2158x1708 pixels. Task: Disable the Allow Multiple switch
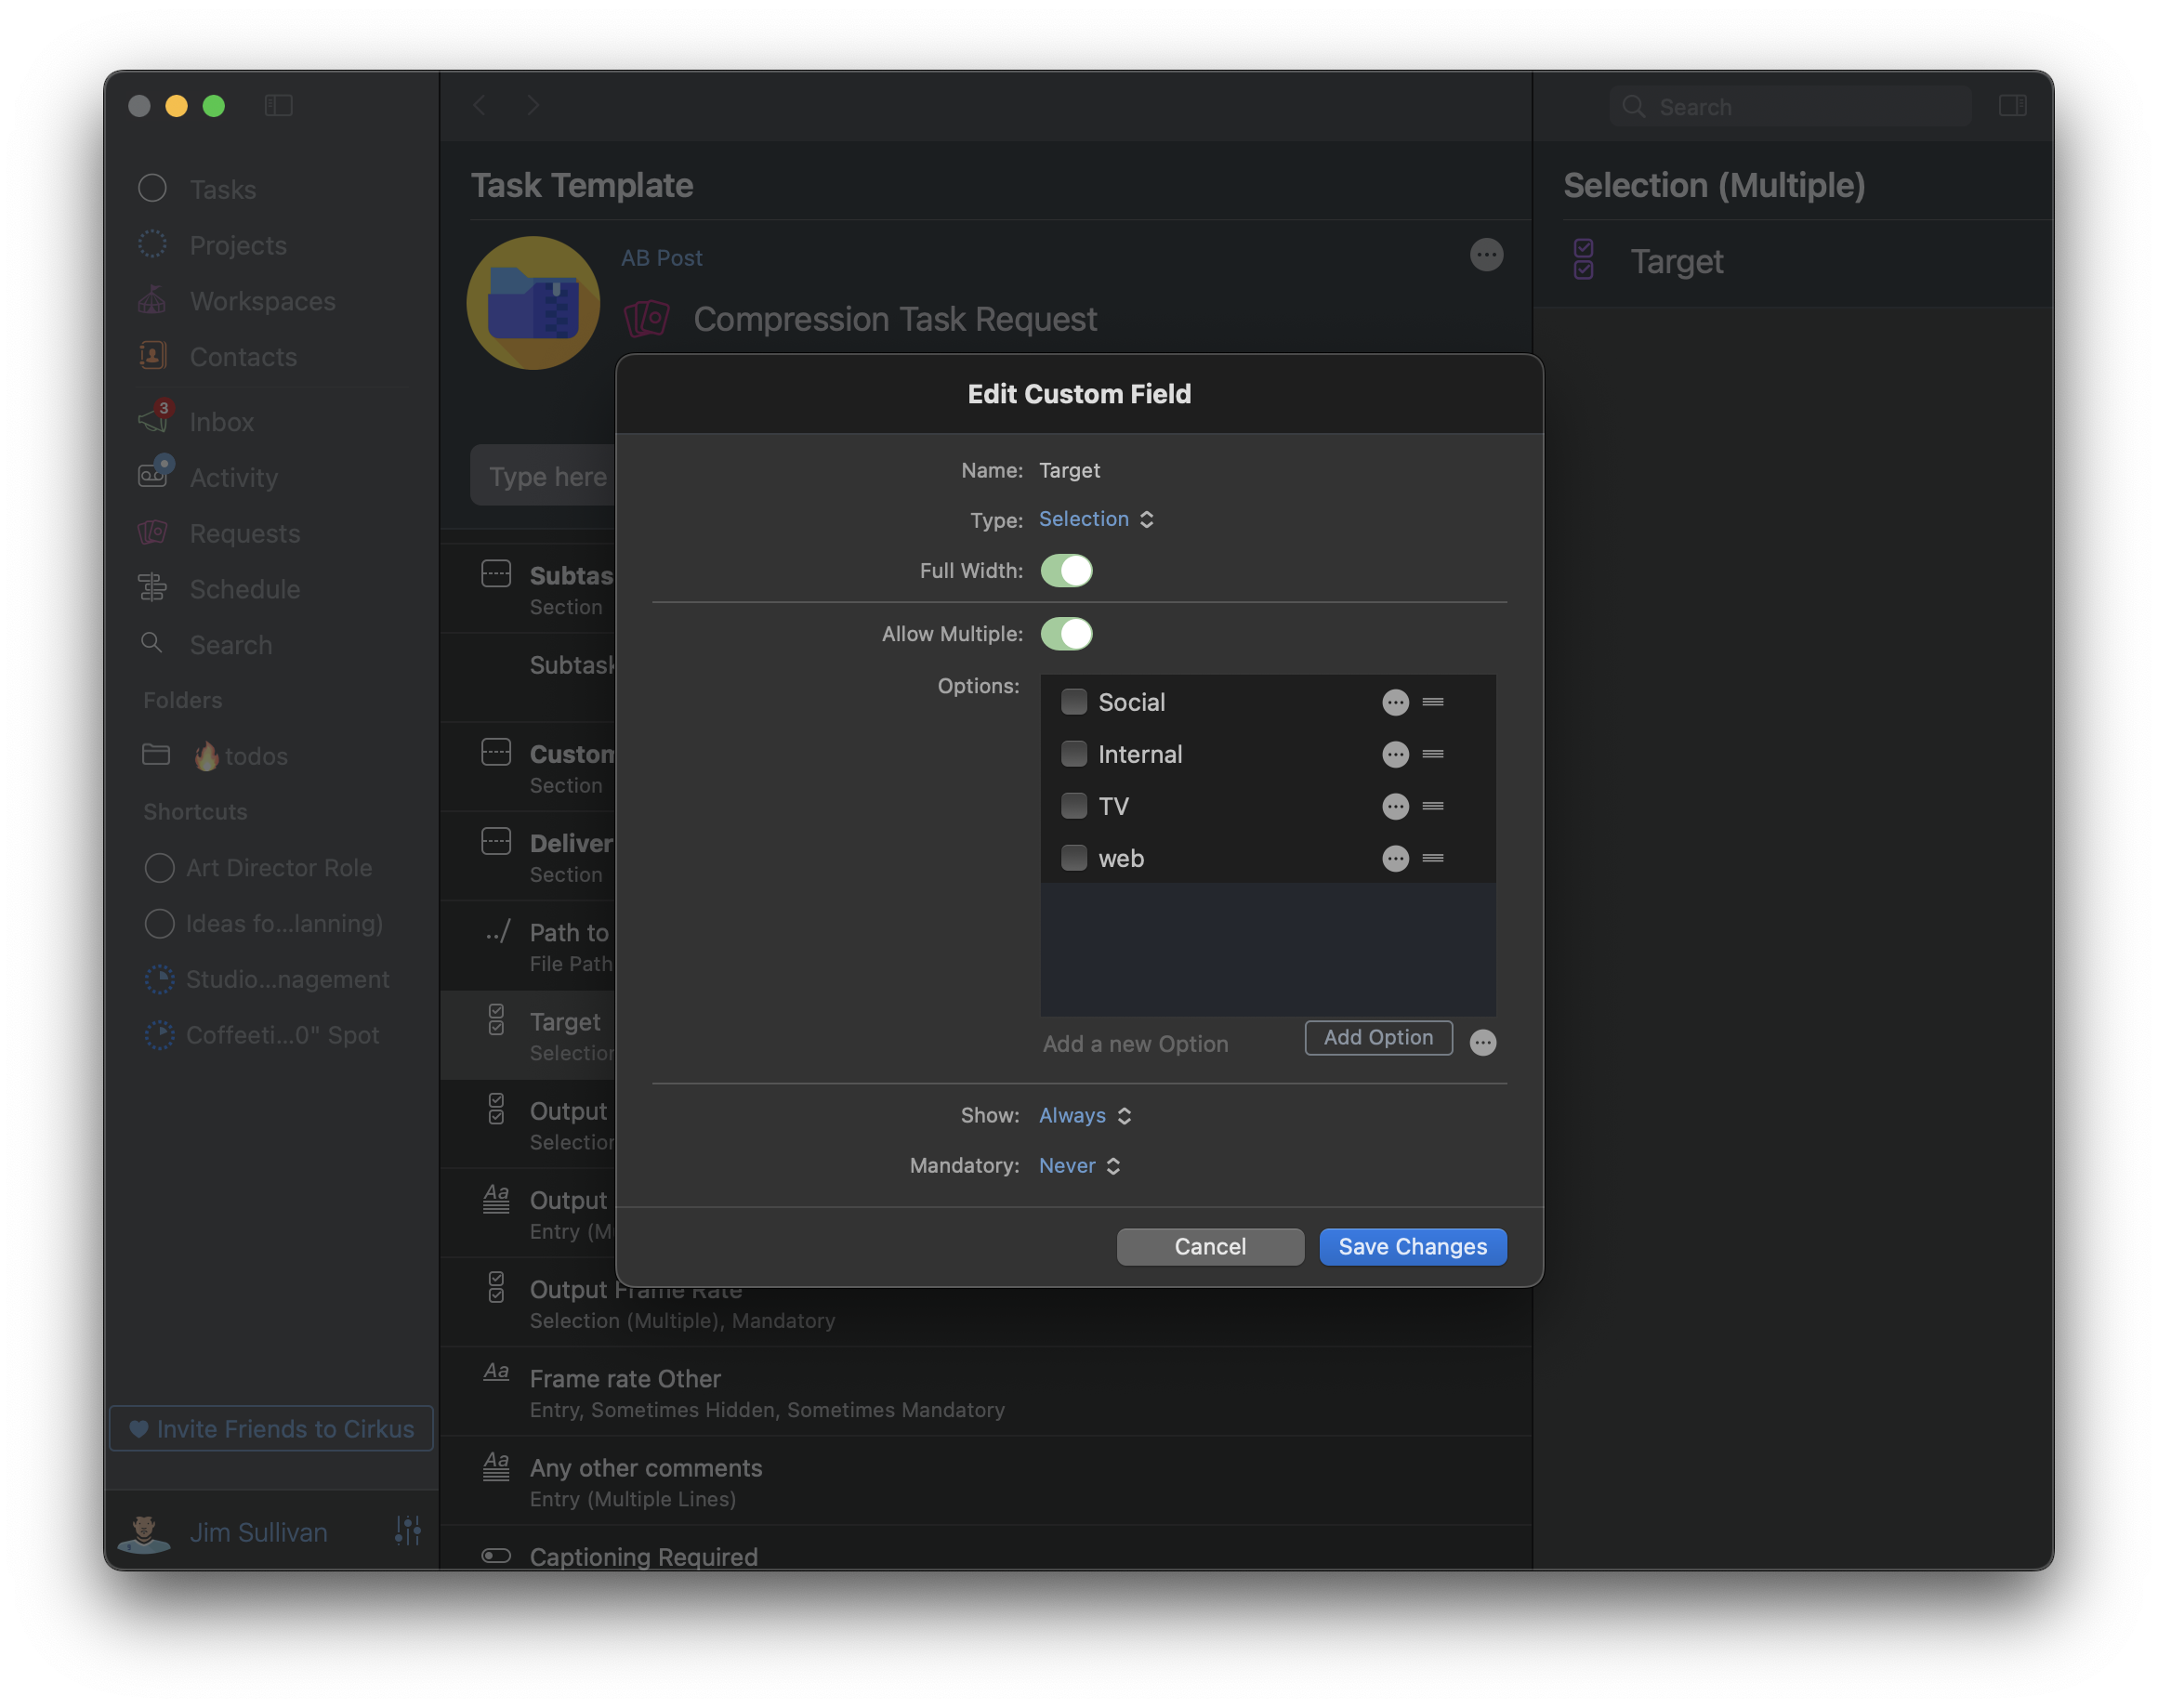tap(1066, 634)
